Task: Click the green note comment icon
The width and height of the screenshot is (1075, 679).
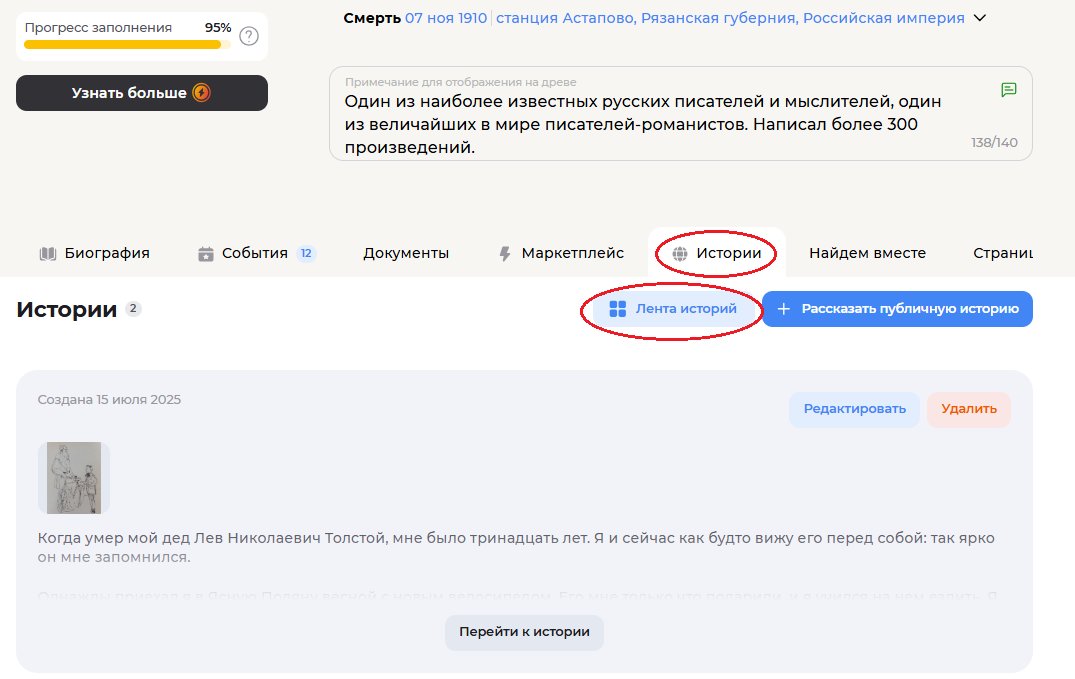Action: tap(1009, 90)
